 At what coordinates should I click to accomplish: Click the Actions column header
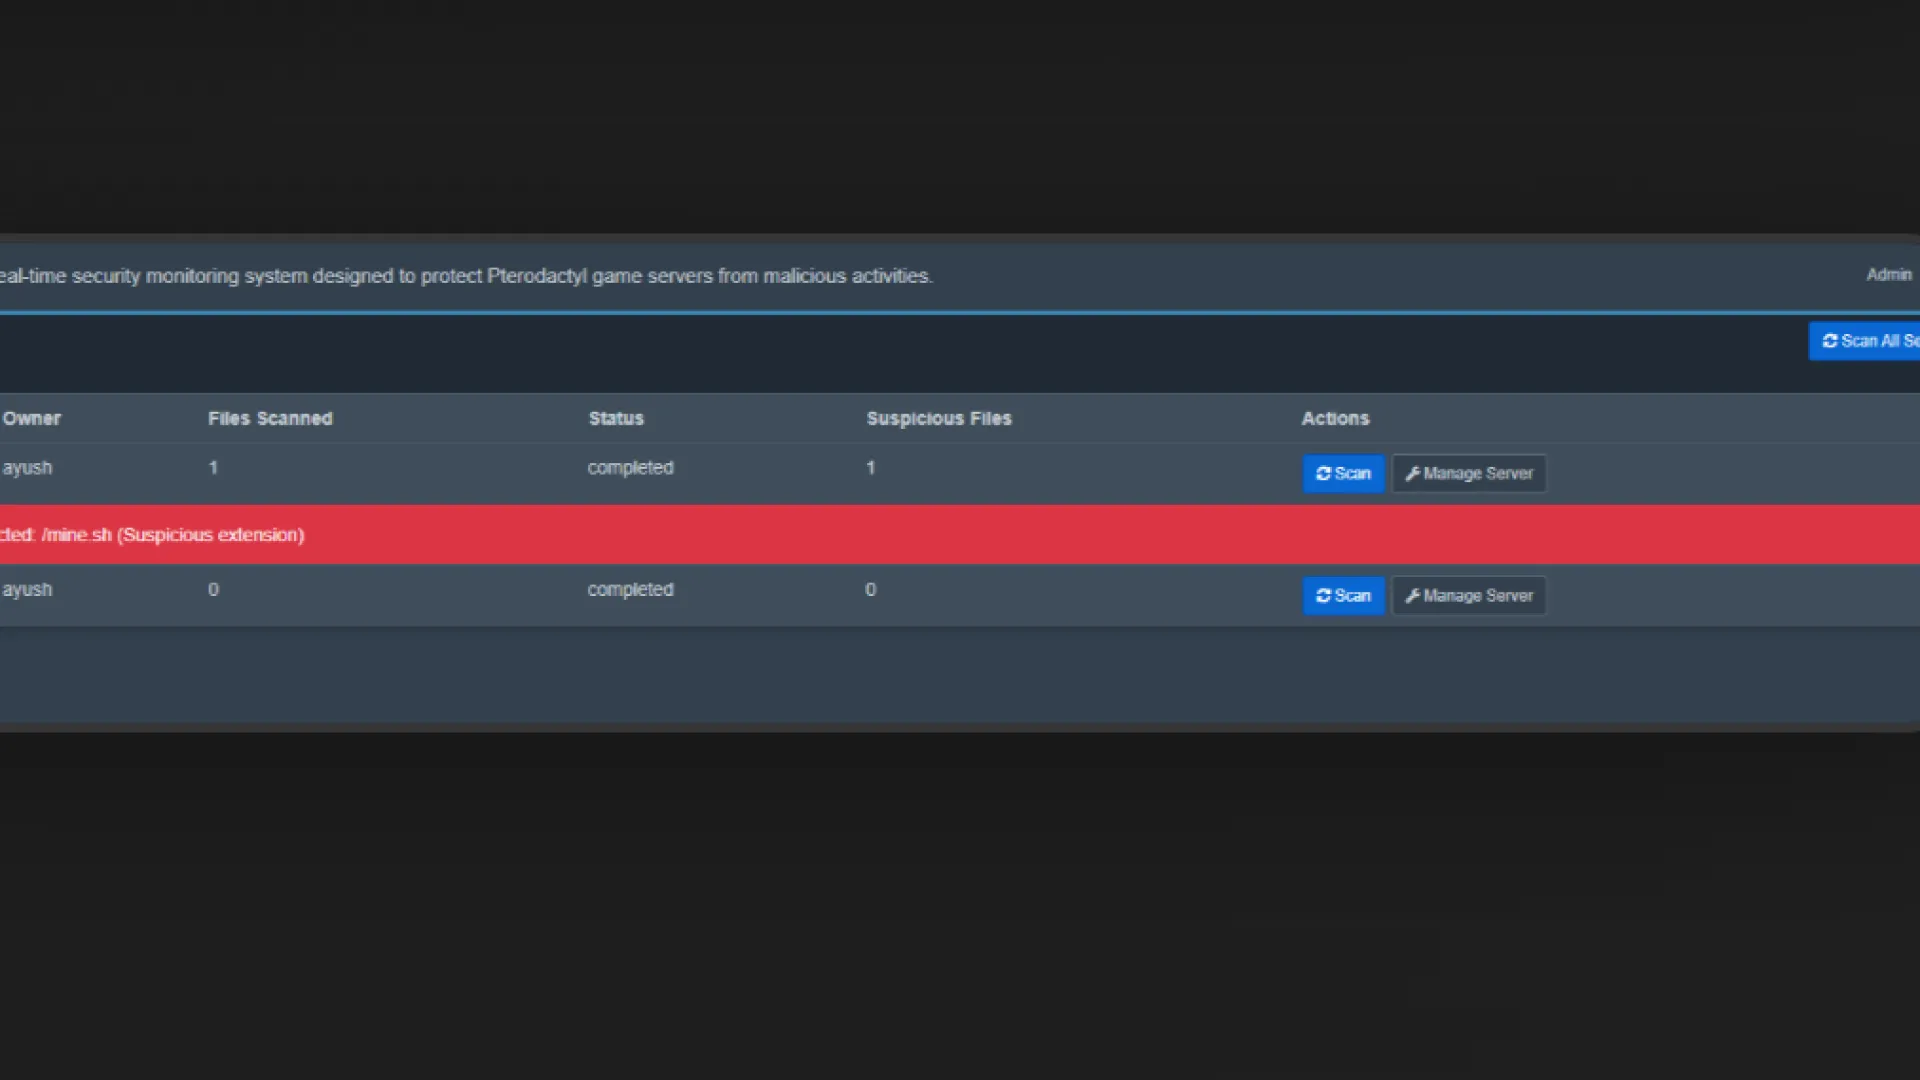click(x=1335, y=419)
